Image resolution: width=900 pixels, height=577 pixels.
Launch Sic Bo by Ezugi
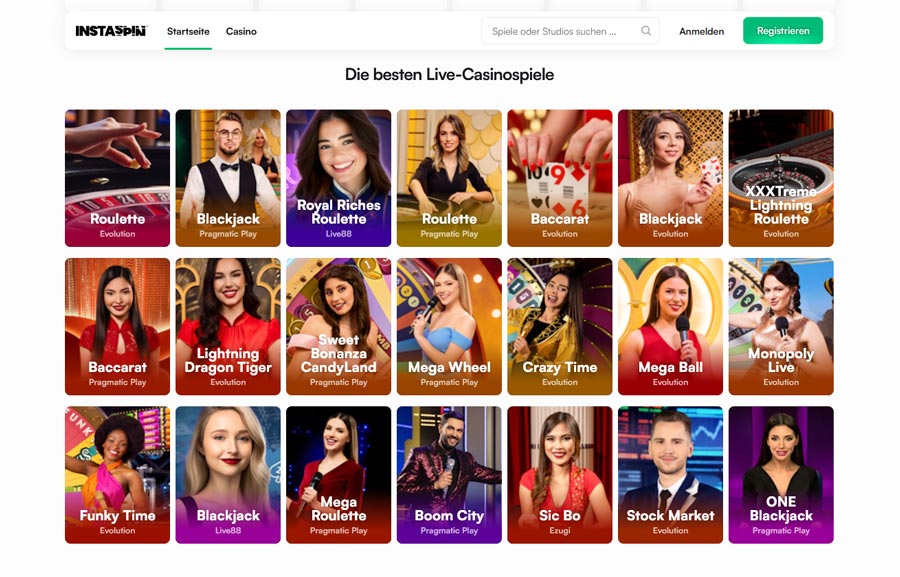tap(560, 475)
